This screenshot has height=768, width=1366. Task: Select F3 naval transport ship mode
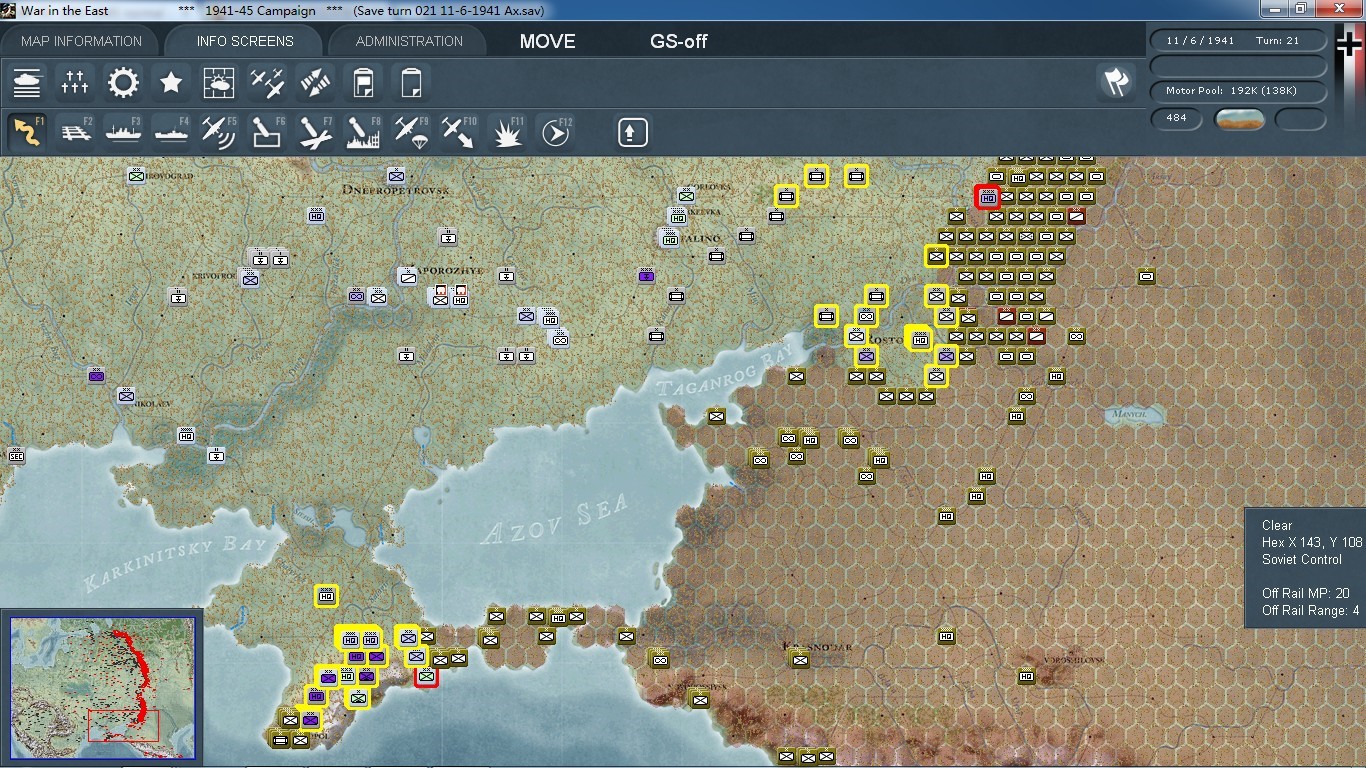[123, 132]
